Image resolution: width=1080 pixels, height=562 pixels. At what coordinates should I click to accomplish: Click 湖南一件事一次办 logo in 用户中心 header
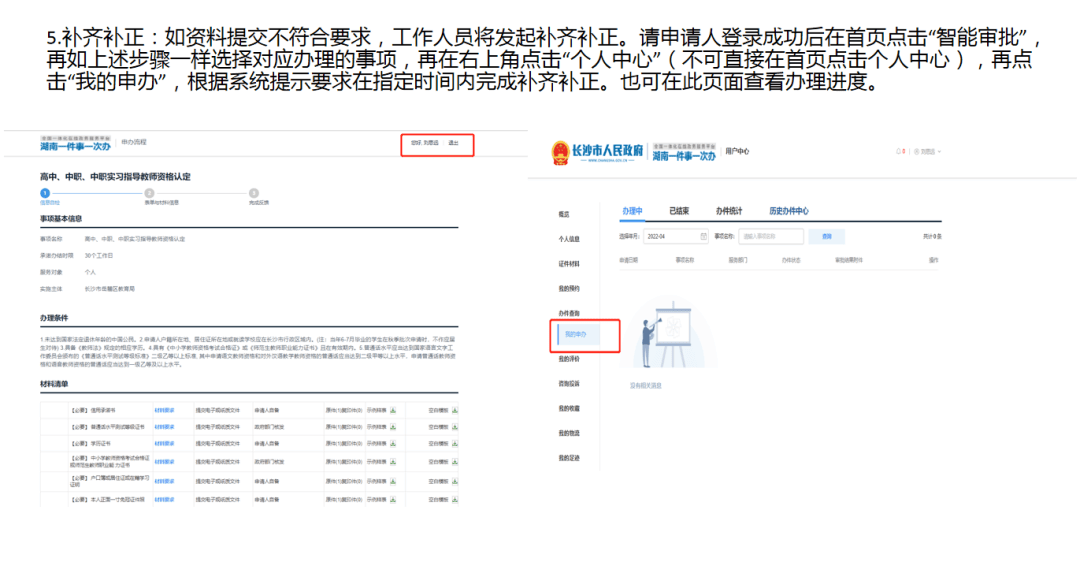click(684, 152)
